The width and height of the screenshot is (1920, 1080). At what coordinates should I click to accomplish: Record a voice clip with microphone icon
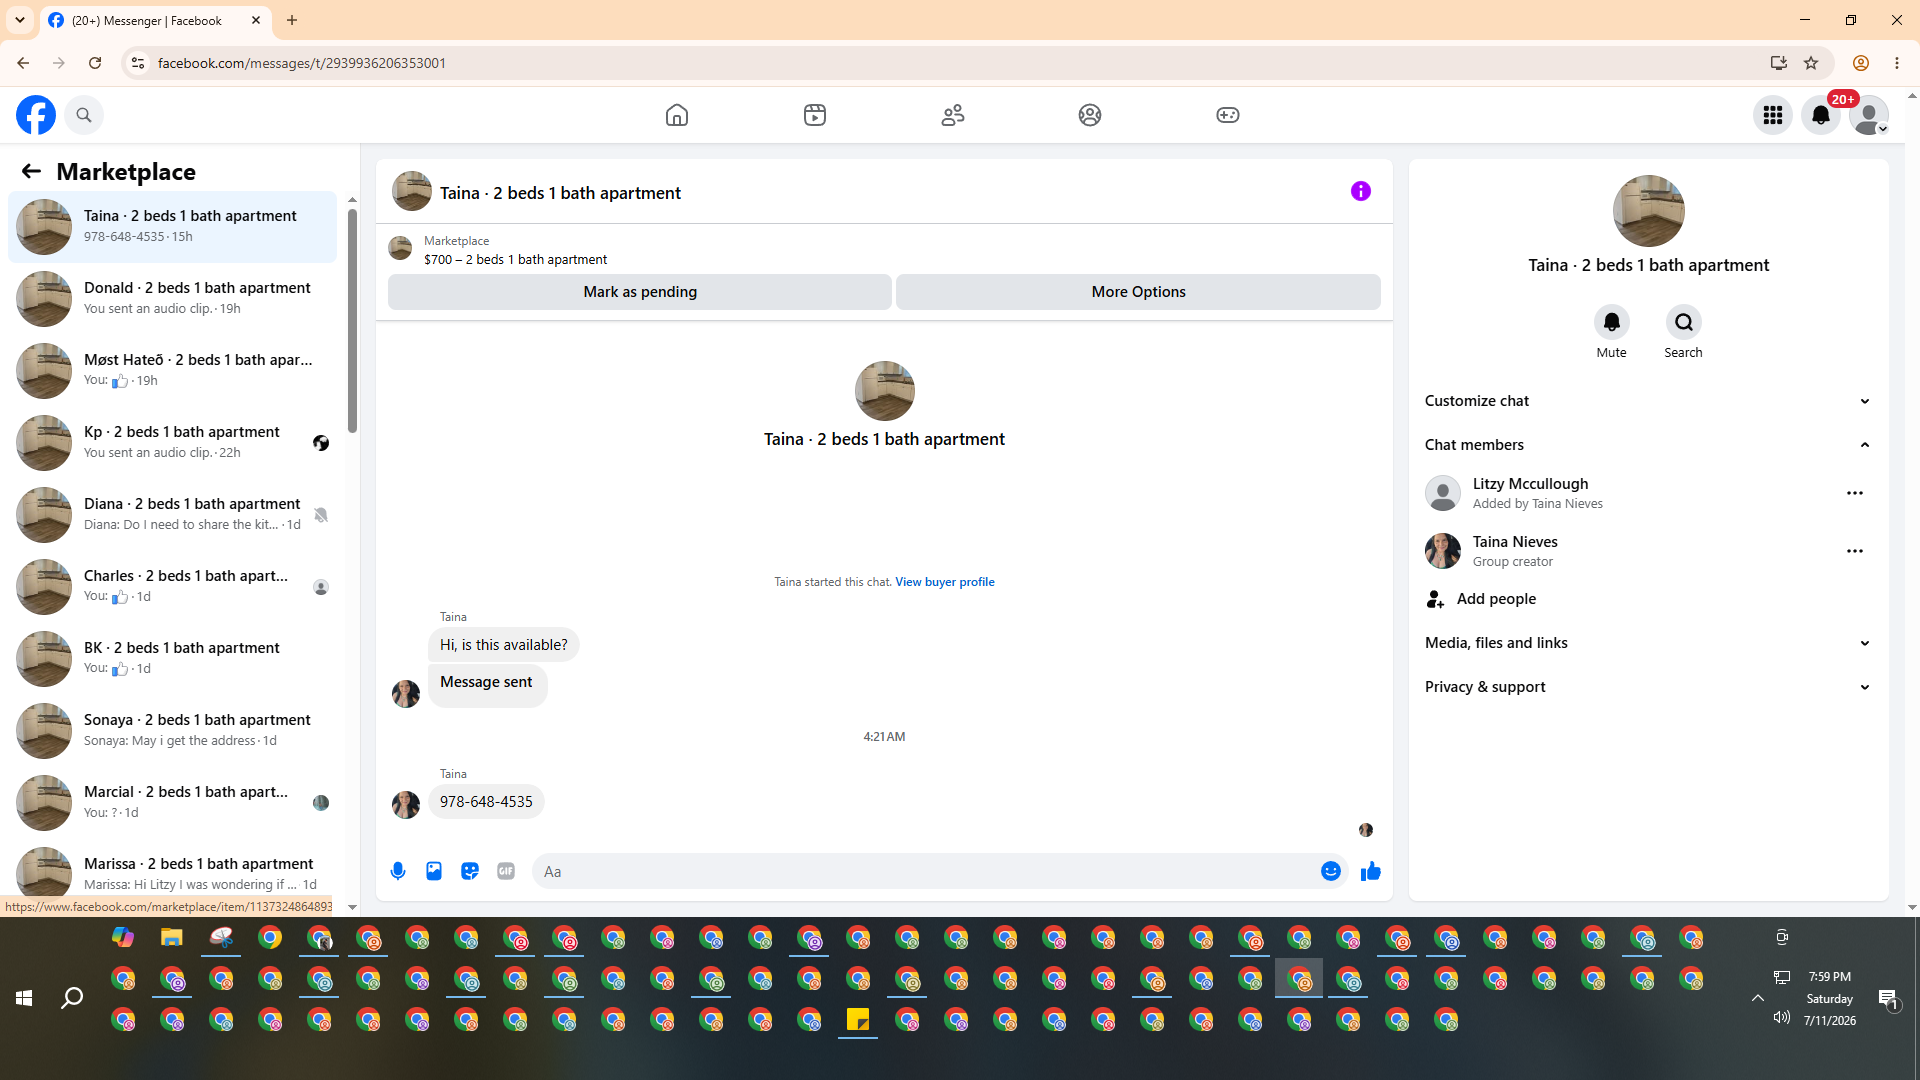398,871
